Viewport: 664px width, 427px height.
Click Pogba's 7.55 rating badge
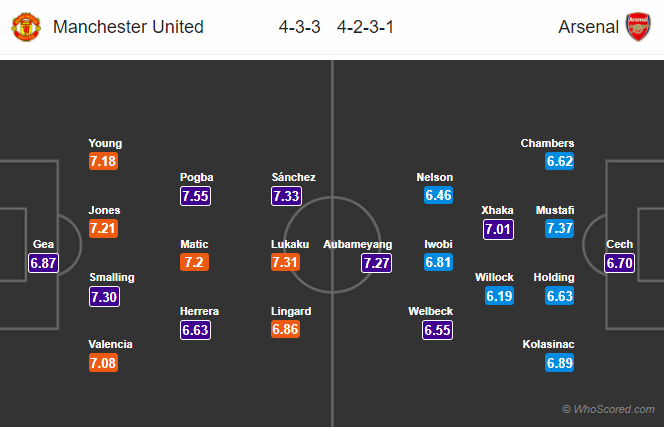[196, 196]
